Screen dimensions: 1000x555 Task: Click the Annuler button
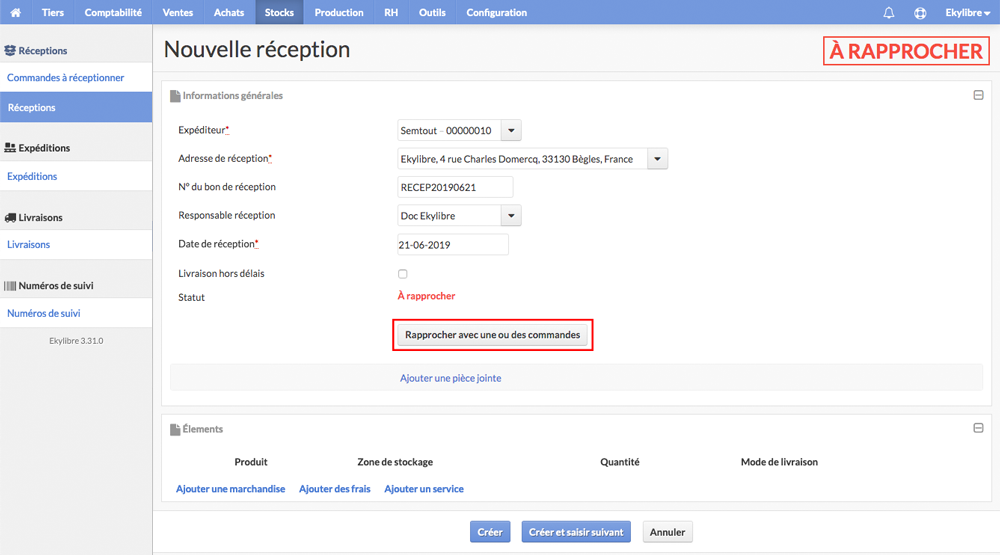[x=667, y=532]
